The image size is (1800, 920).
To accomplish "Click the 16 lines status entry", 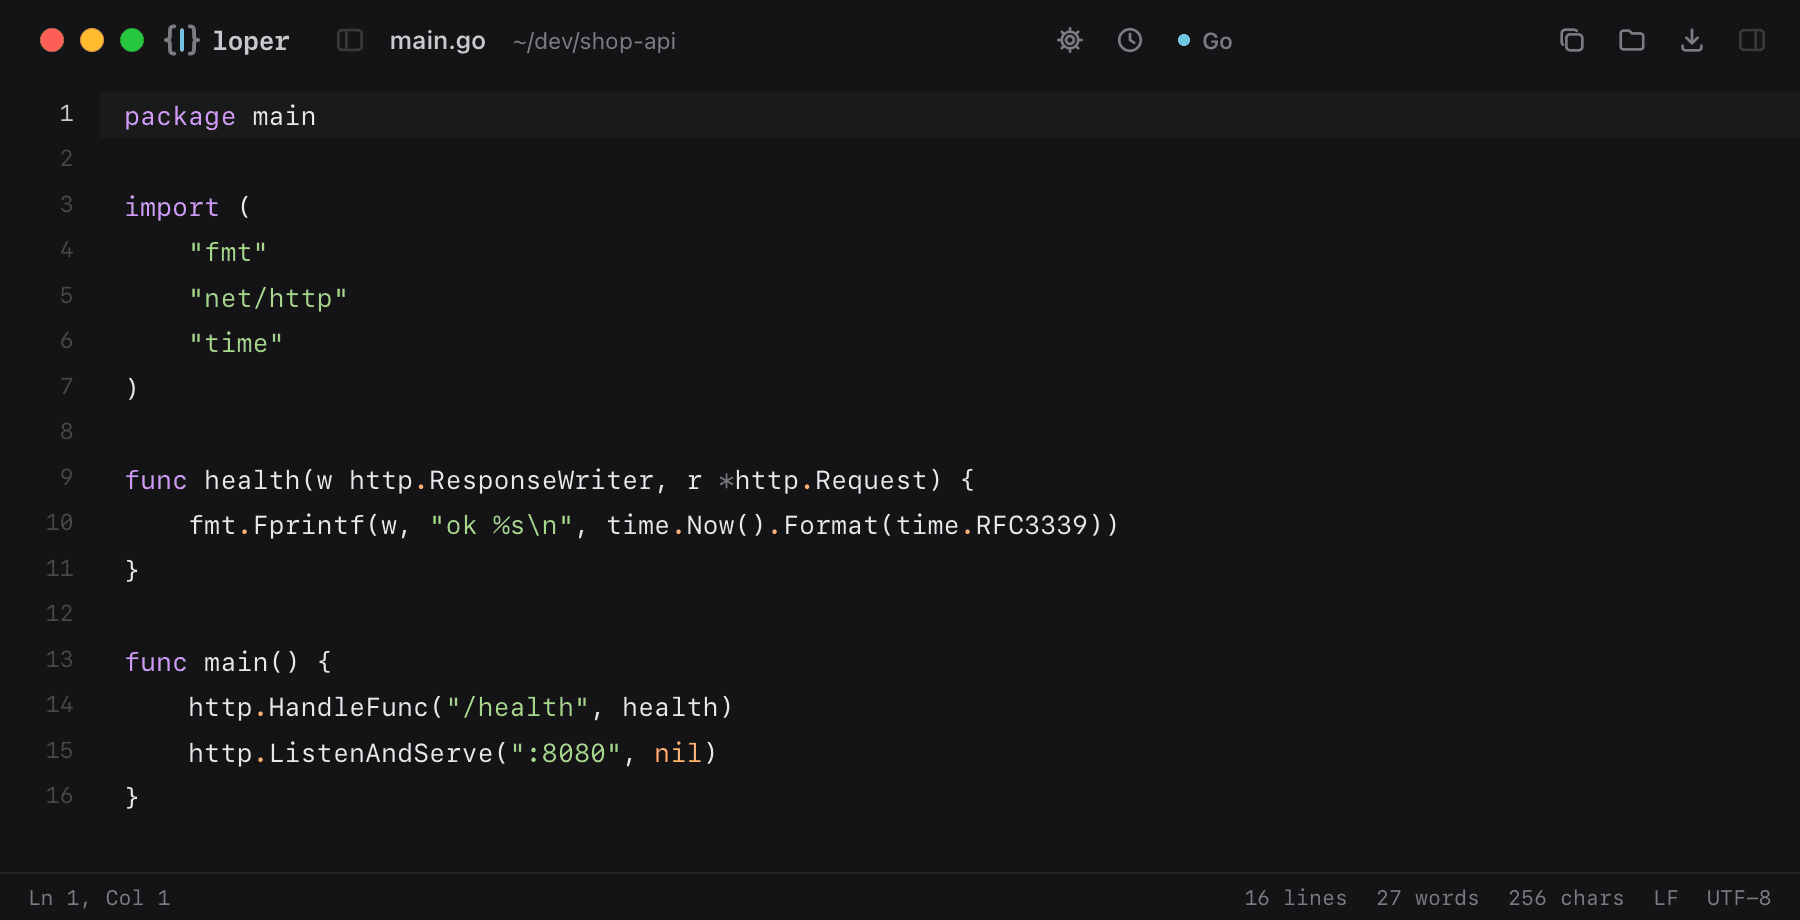I will 1296,898.
